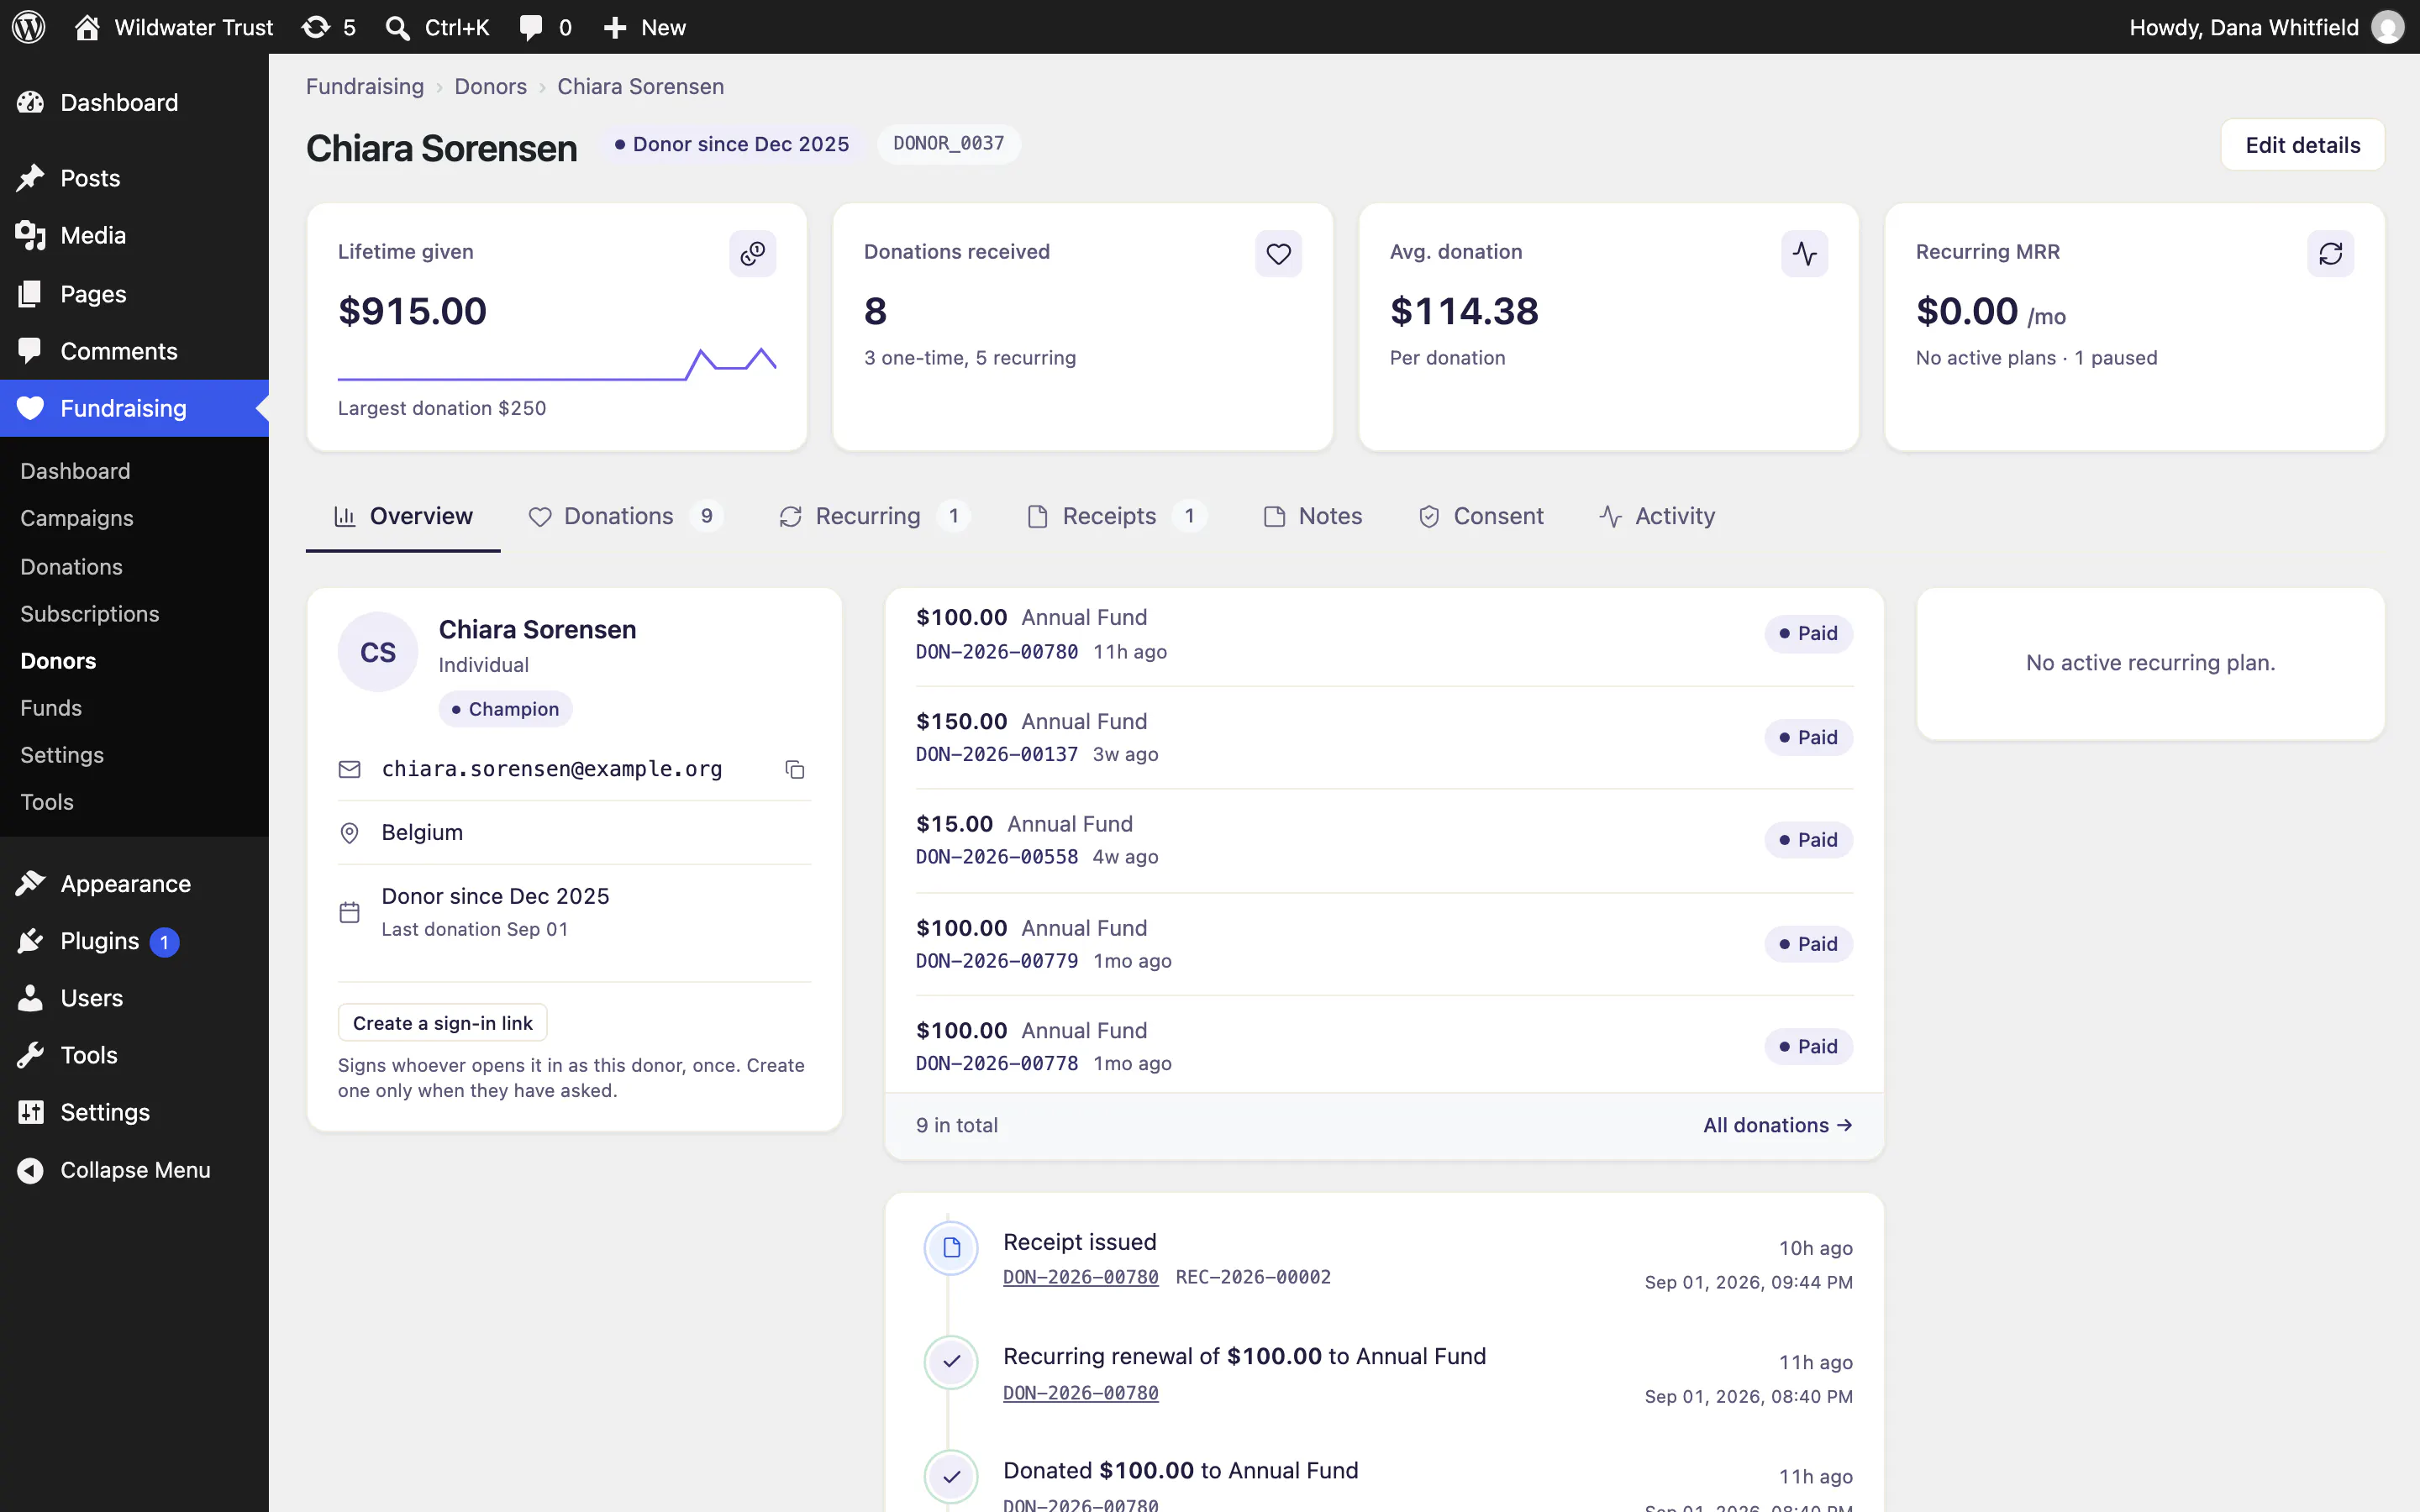Click the WordPress logo icon

point(29,27)
